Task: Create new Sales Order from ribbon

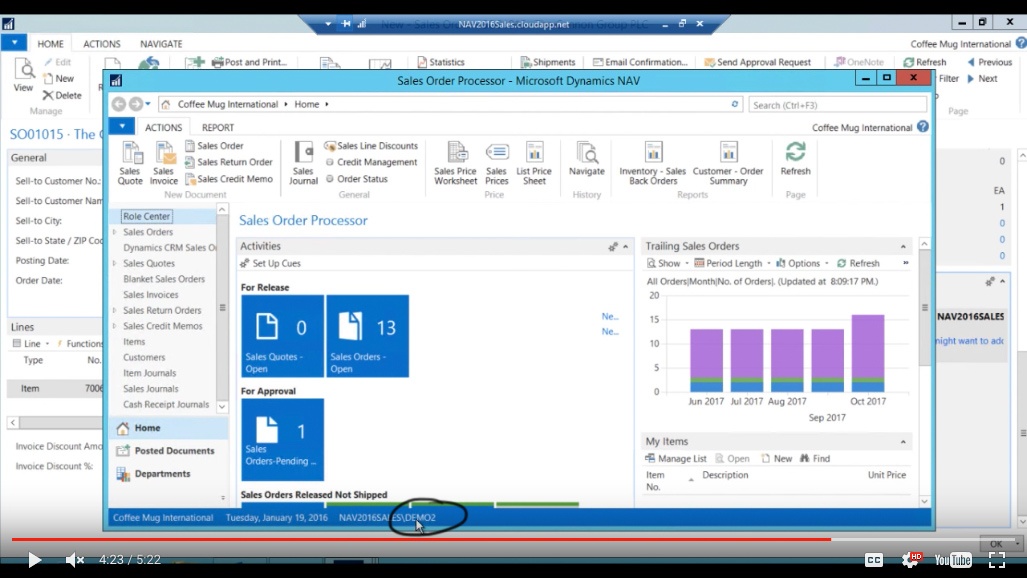Action: [214, 145]
